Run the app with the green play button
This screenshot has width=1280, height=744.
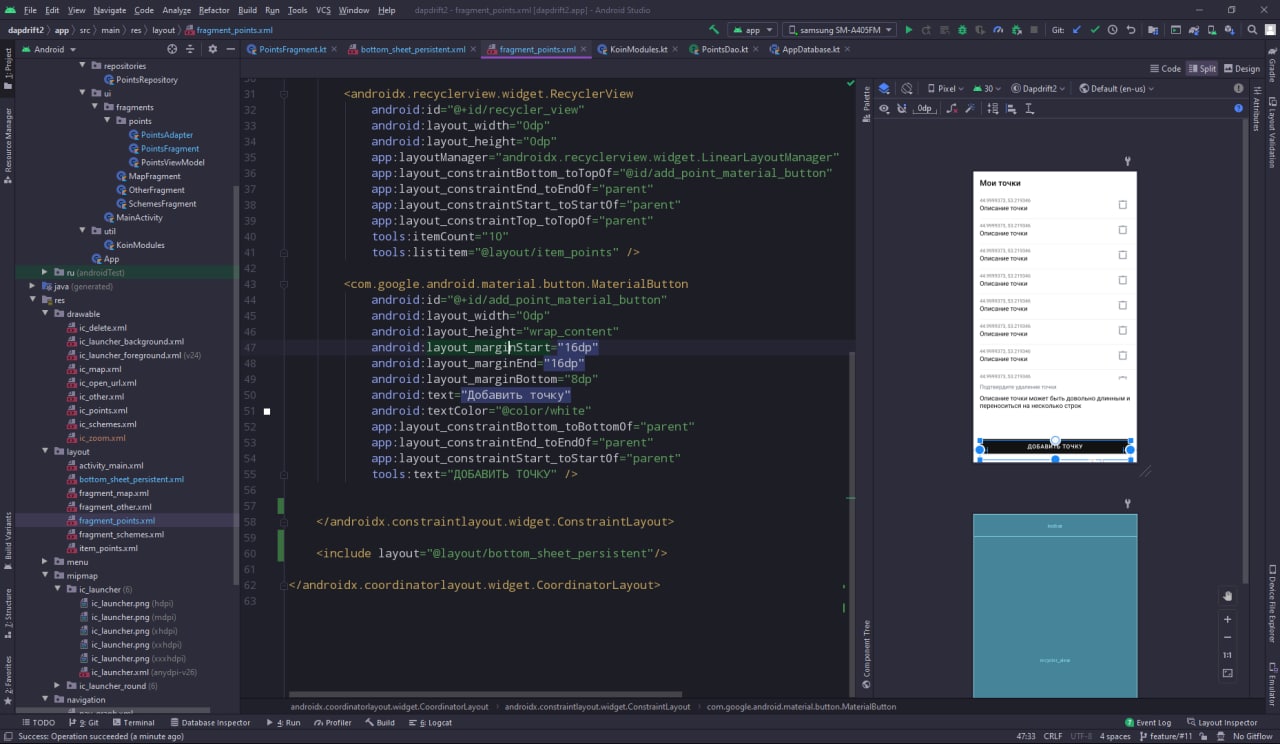pyautogui.click(x=908, y=30)
